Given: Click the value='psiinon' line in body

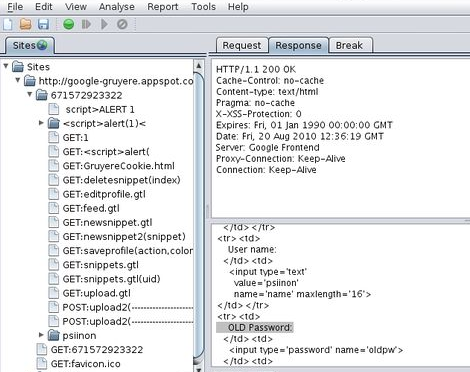Looking at the screenshot, I should coord(266,283).
